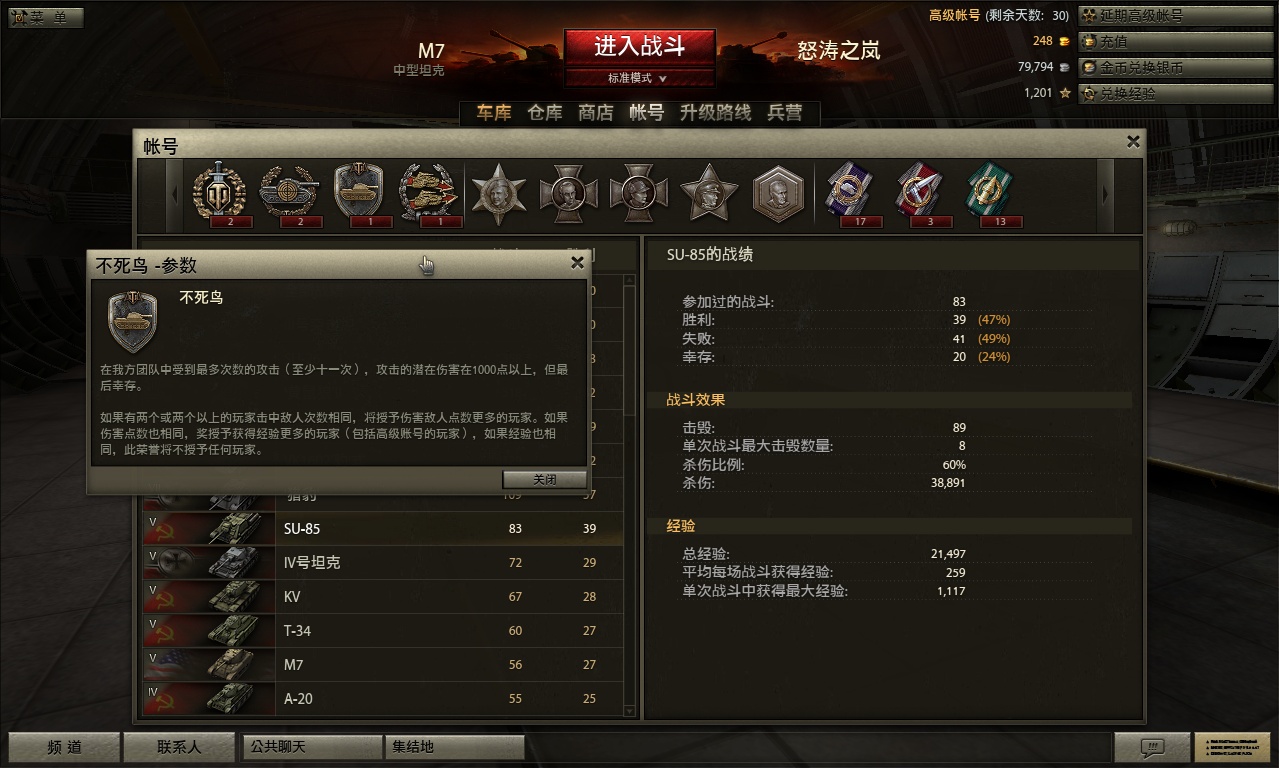
Task: Switch to the 商店 tab
Action: point(595,113)
